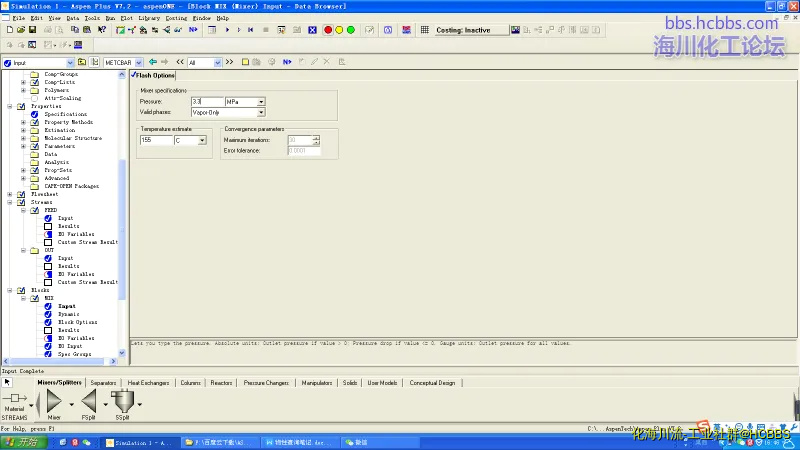The height and width of the screenshot is (450, 800).
Task: Click the blue X settings toolbar icon
Action: (x=312, y=30)
